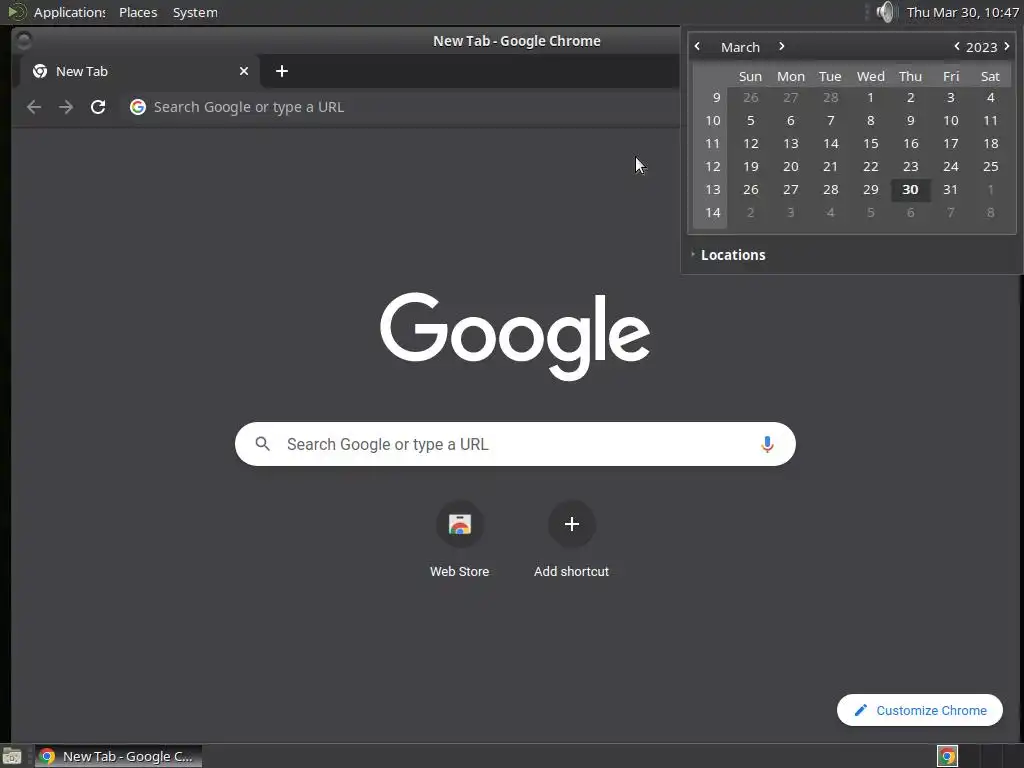This screenshot has width=1024, height=768.
Task: Open the Applications menu
Action: pos(69,12)
